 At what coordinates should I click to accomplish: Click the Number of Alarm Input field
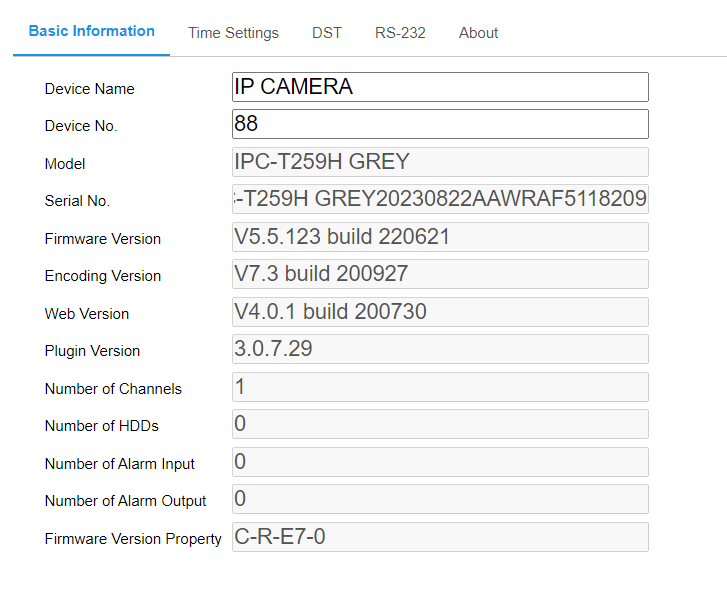pos(440,462)
